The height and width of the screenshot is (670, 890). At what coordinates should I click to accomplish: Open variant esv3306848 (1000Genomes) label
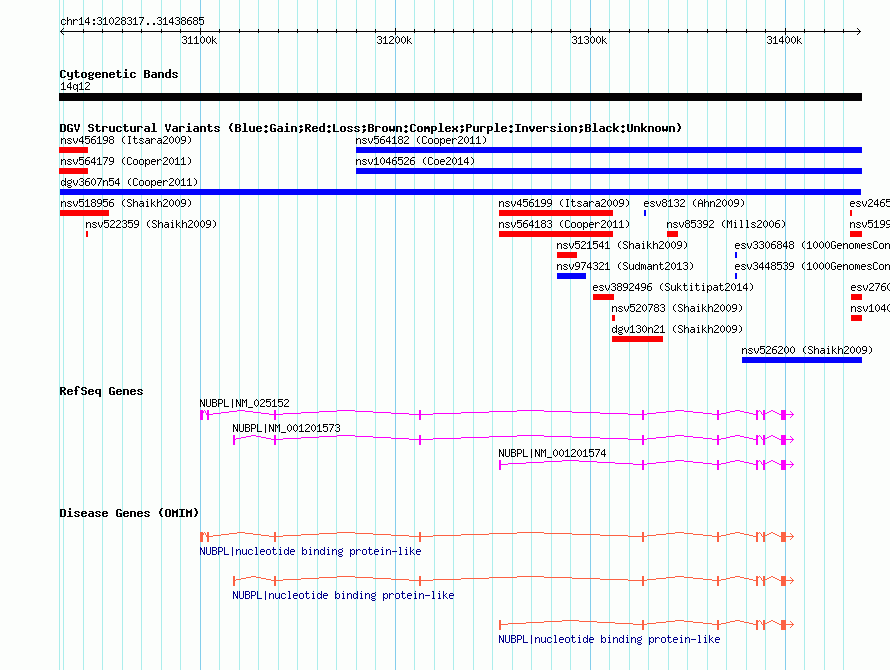[x=812, y=245]
